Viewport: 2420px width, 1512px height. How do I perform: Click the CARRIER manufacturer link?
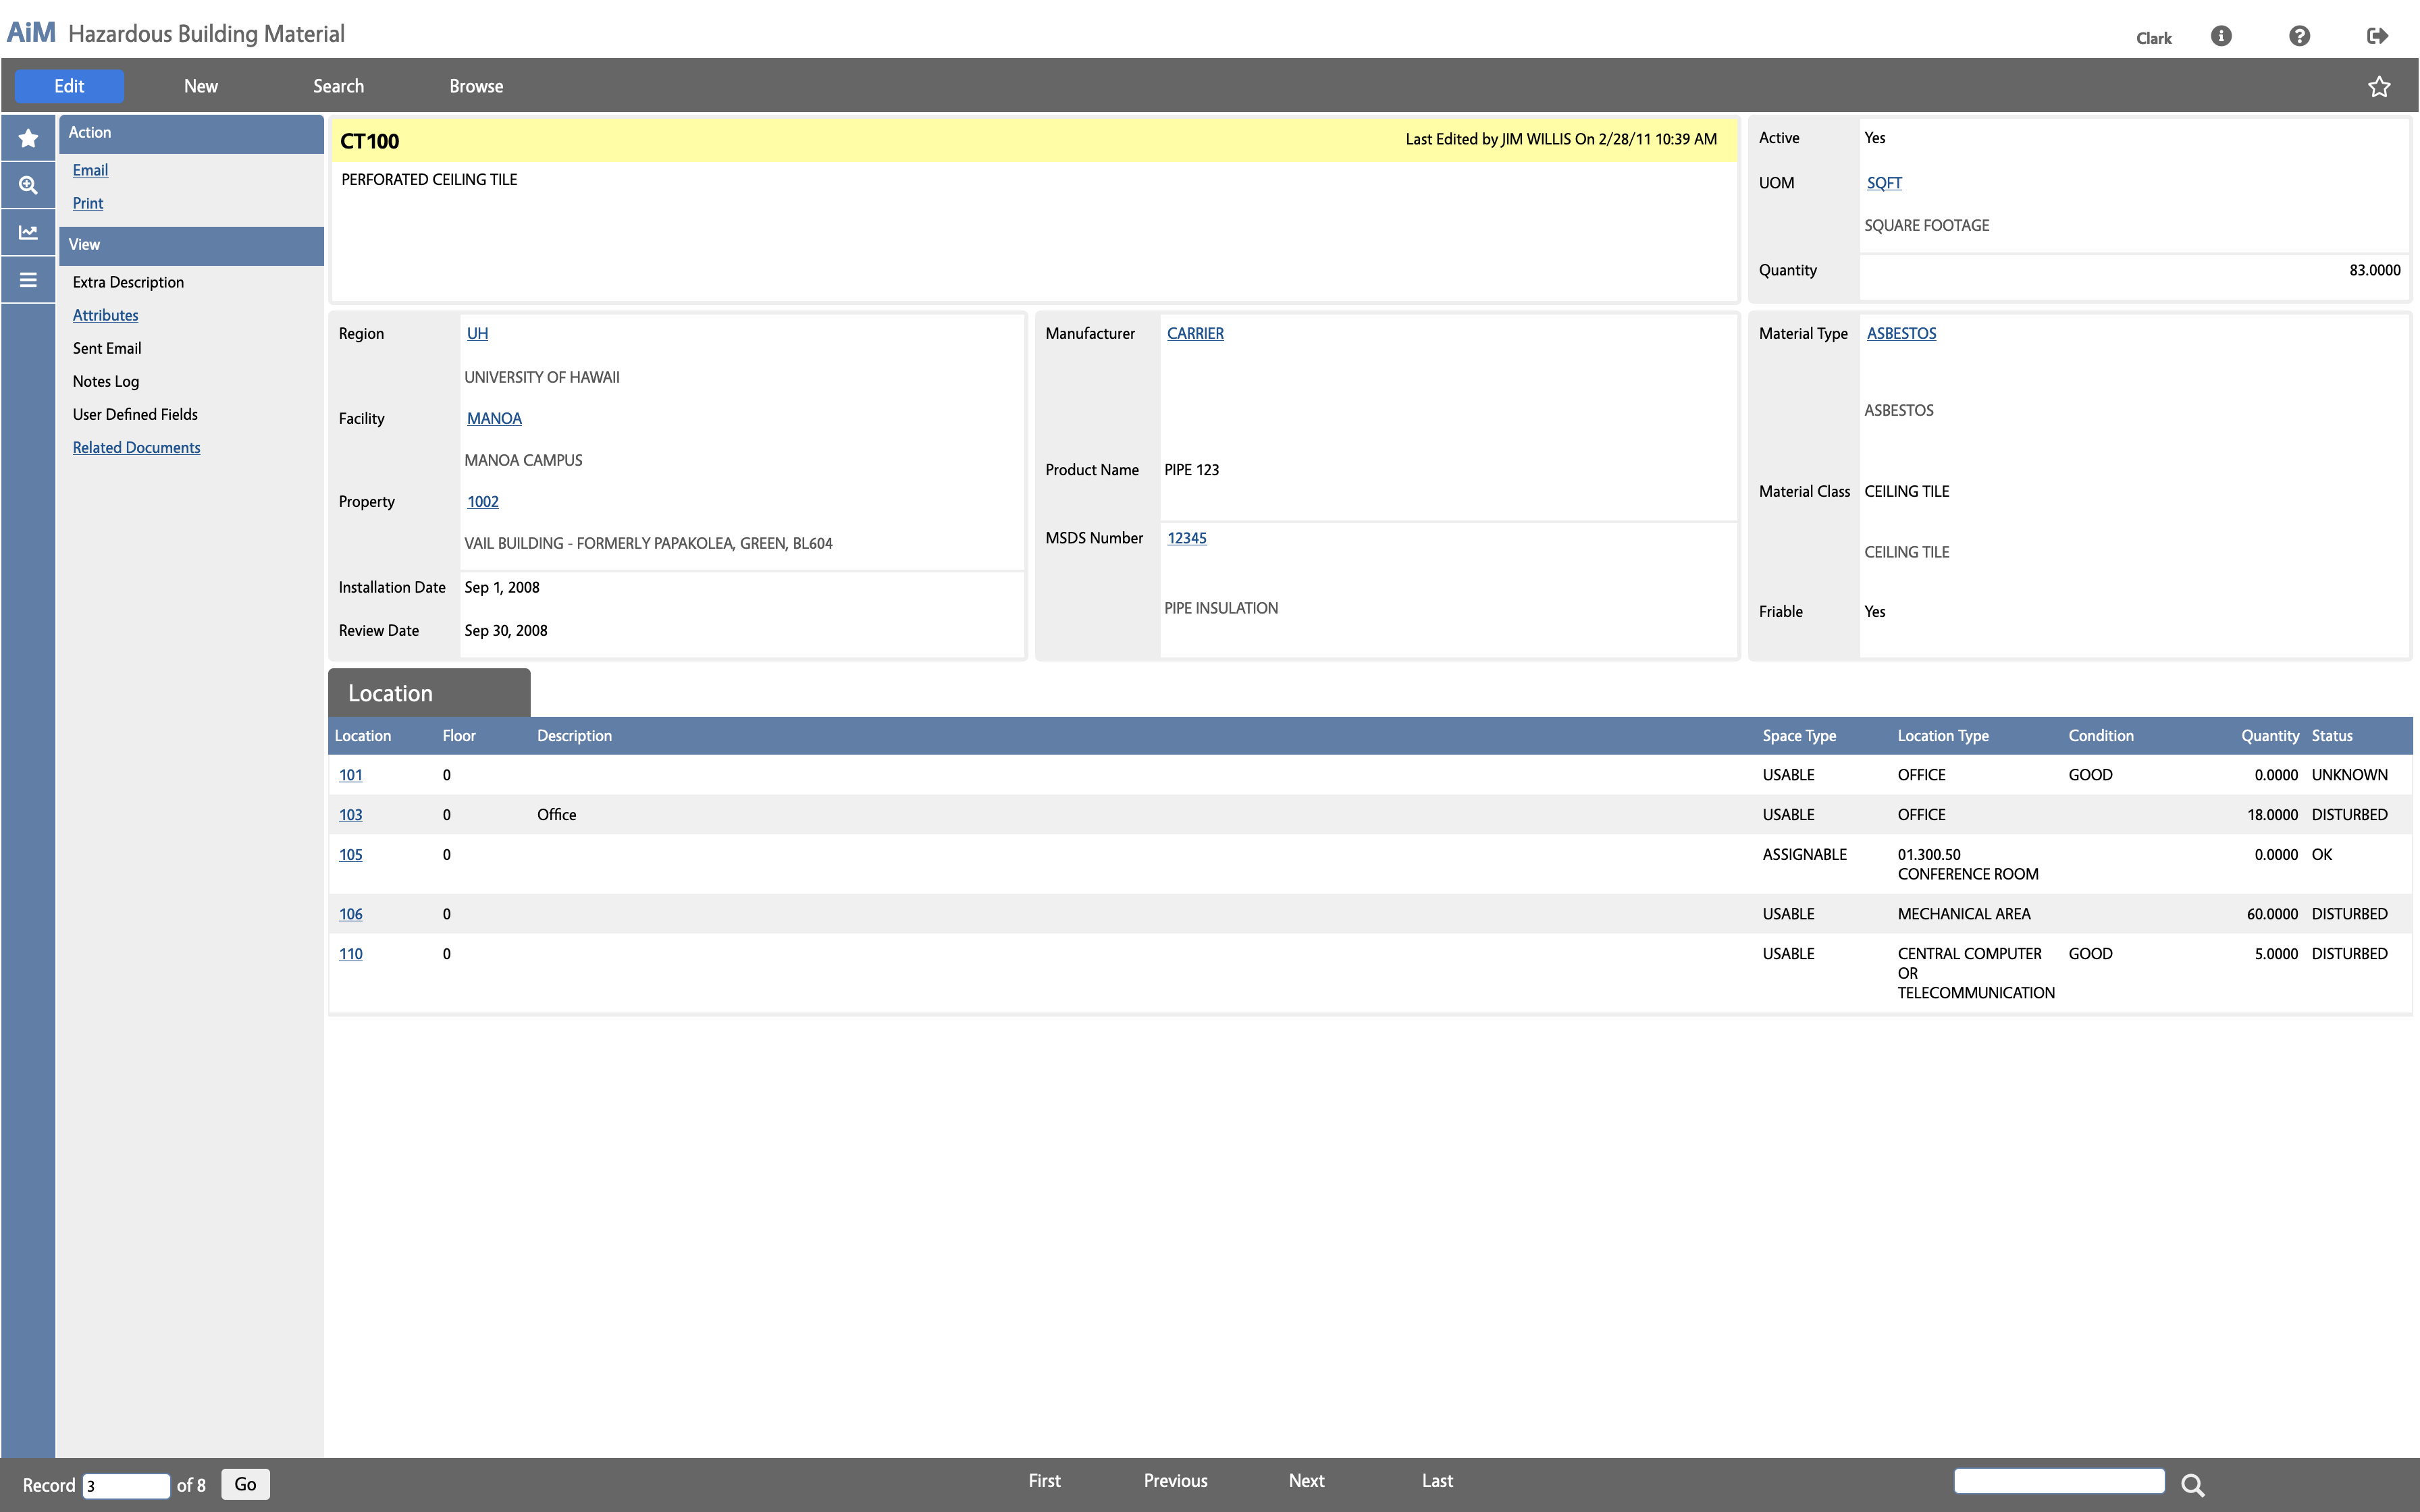click(x=1195, y=333)
